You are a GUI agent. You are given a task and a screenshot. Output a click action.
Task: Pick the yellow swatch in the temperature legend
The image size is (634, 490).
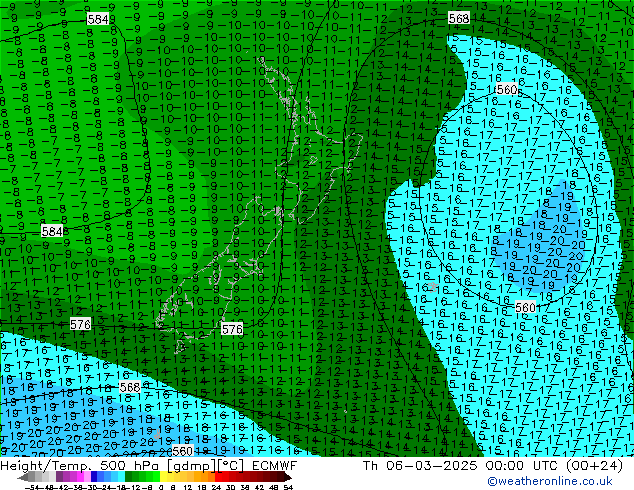click(163, 477)
